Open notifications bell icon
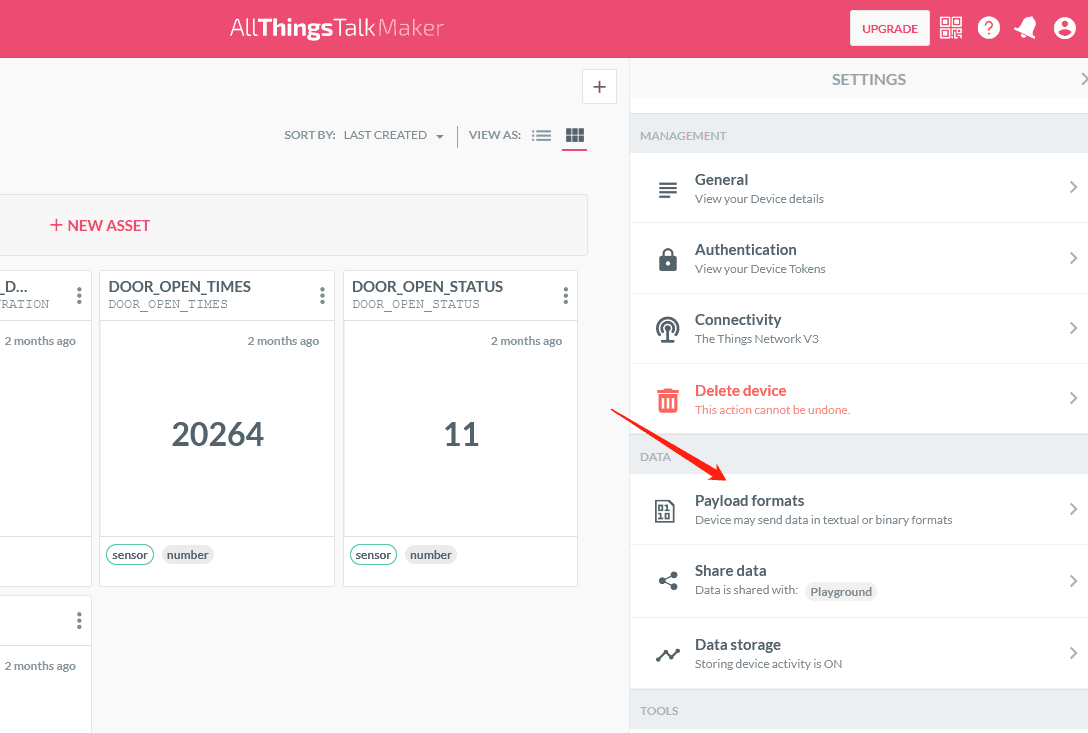This screenshot has height=733, width=1088. [x=1026, y=28]
